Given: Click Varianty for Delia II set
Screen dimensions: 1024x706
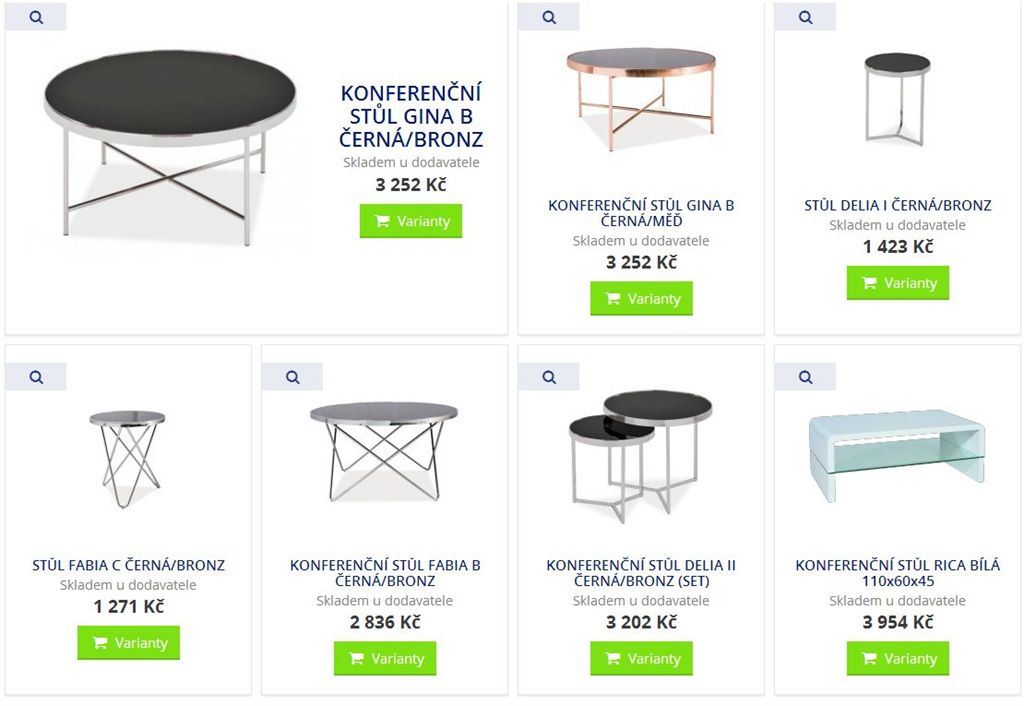Looking at the screenshot, I should (x=641, y=658).
